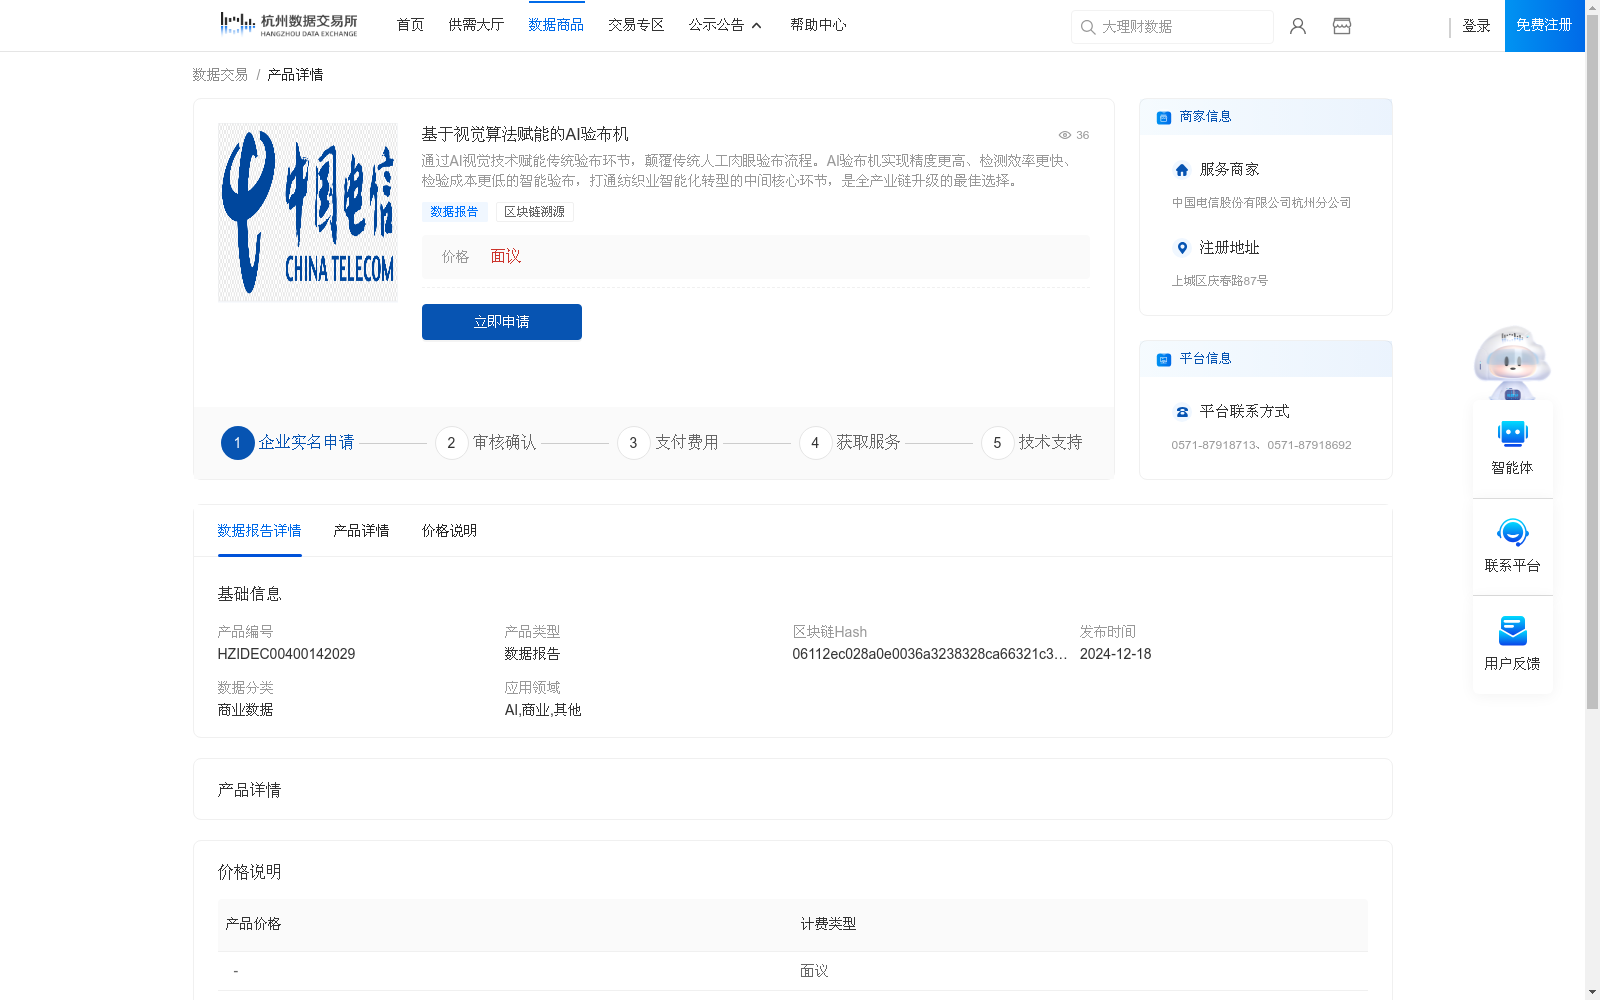Expand the 公示公告 dropdown menu
Screen dimensions: 1600x1000
tap(725, 25)
